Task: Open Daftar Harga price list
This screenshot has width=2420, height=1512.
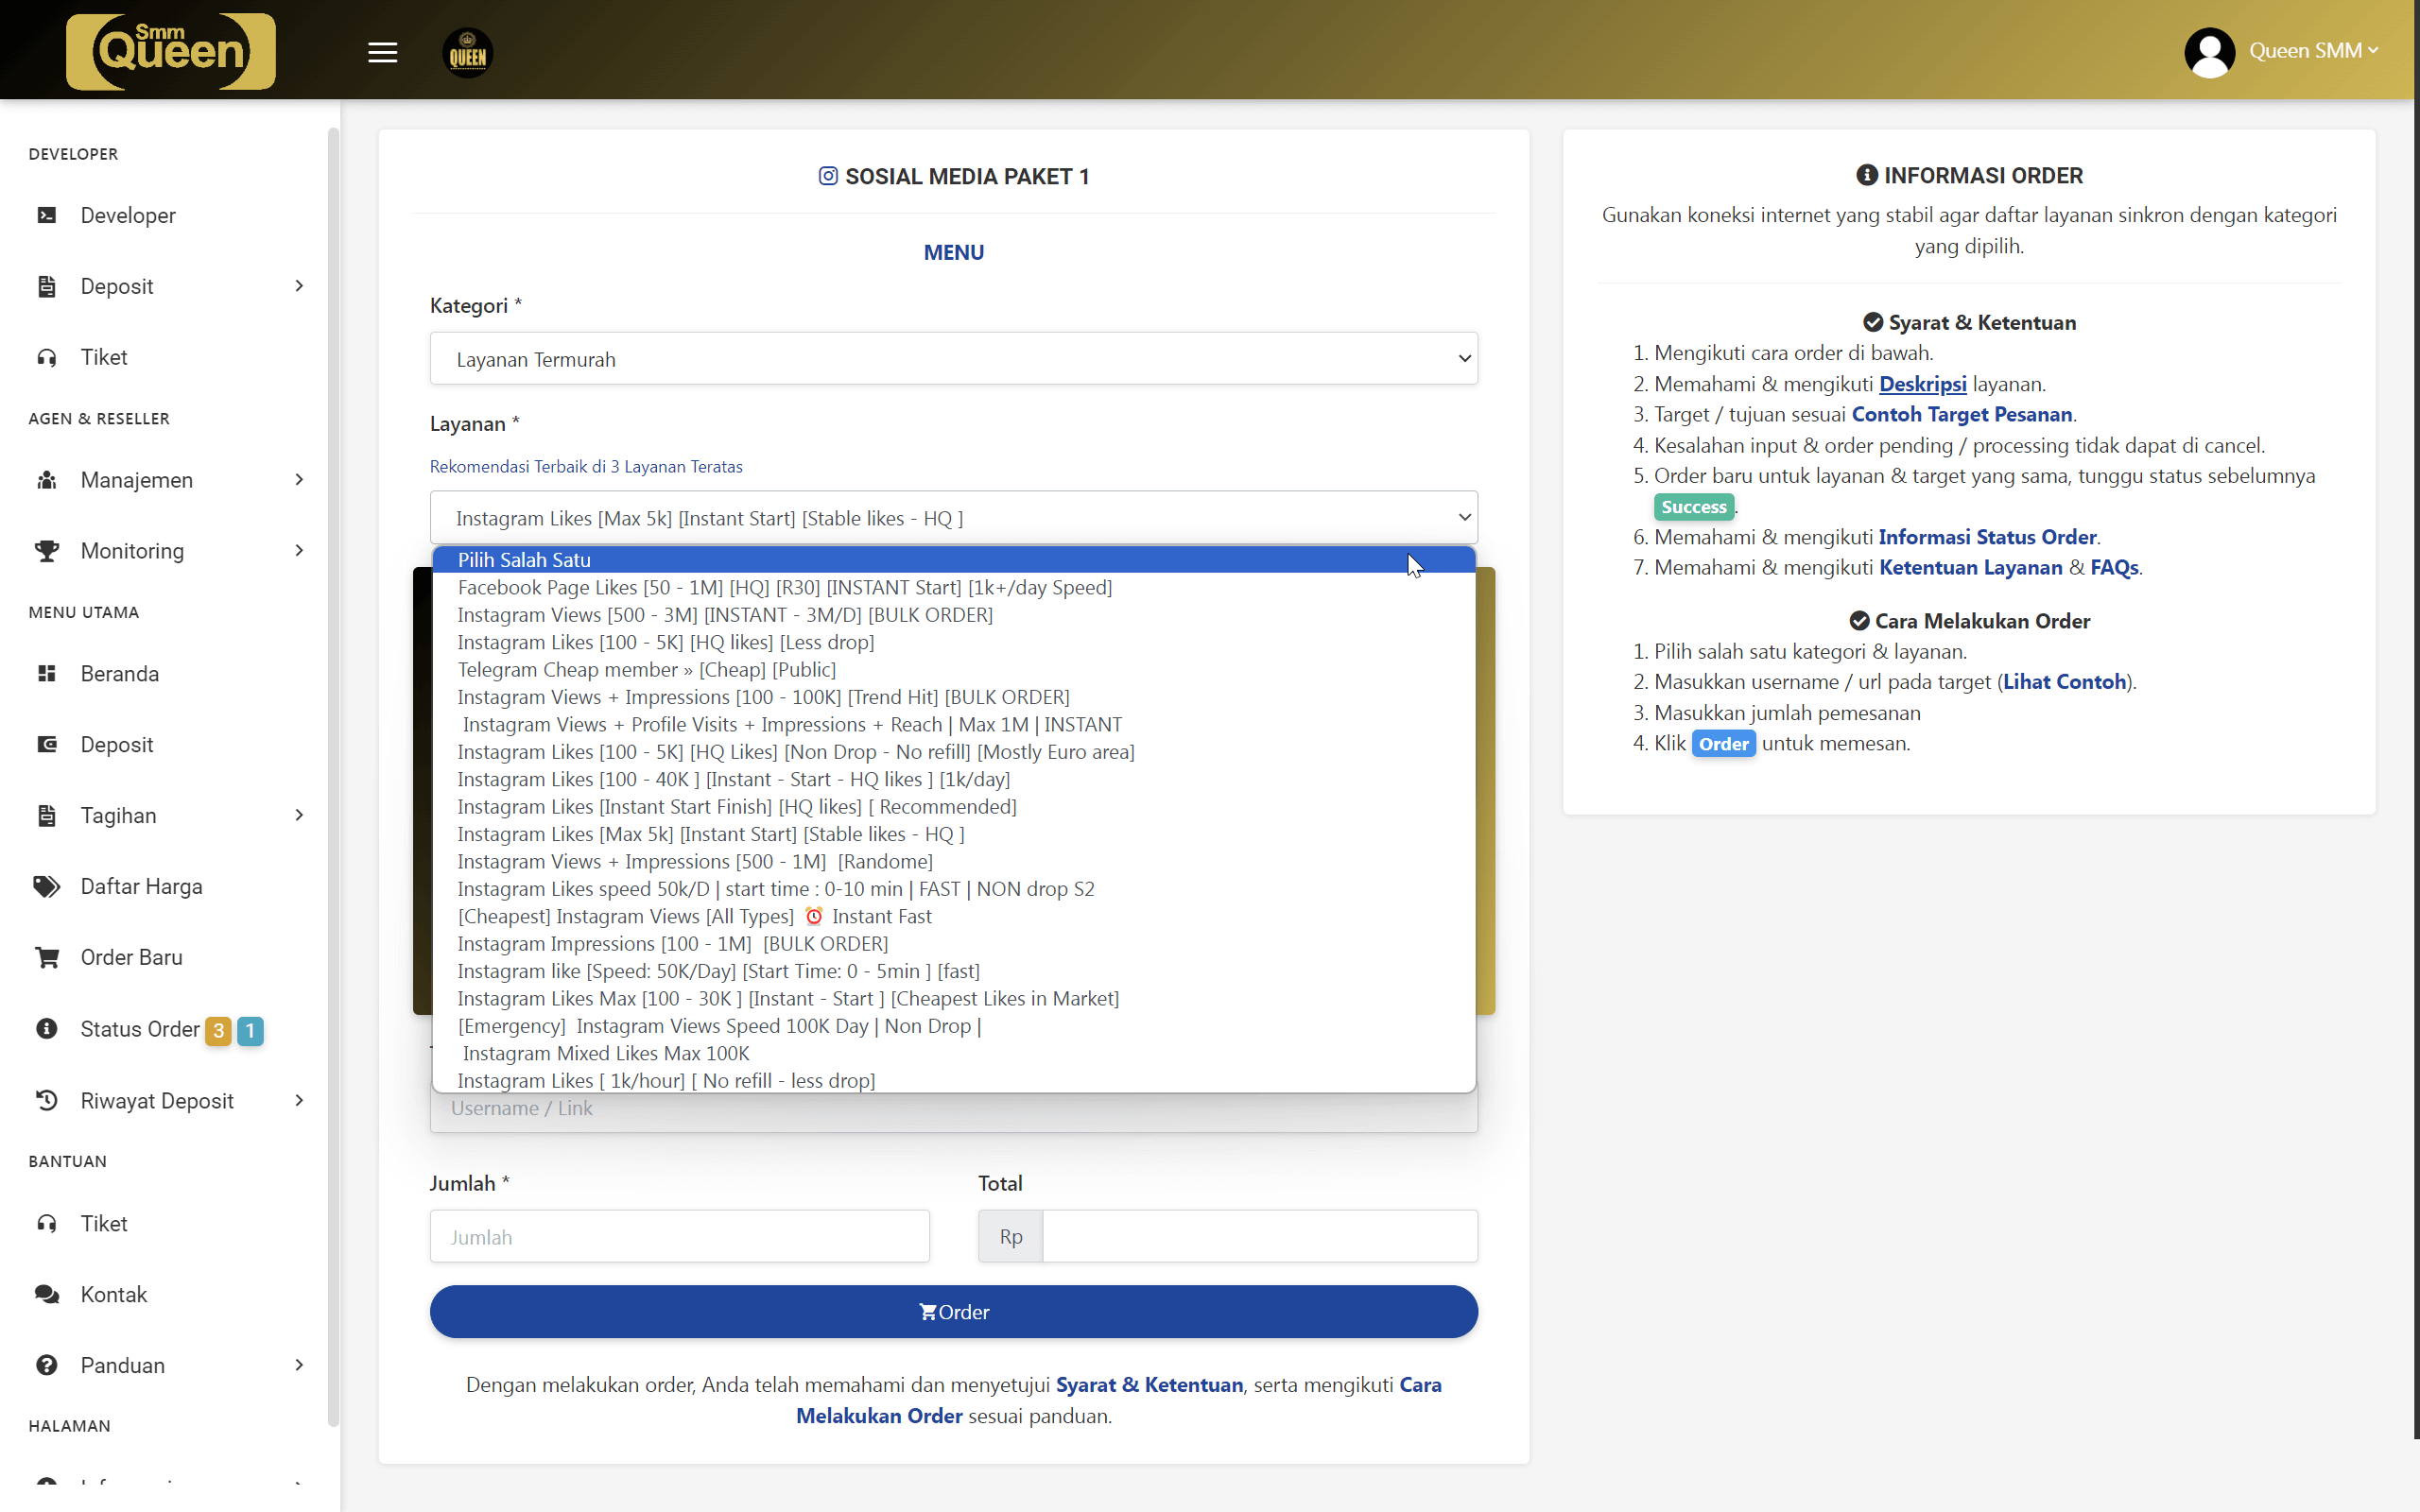Action: (x=141, y=887)
